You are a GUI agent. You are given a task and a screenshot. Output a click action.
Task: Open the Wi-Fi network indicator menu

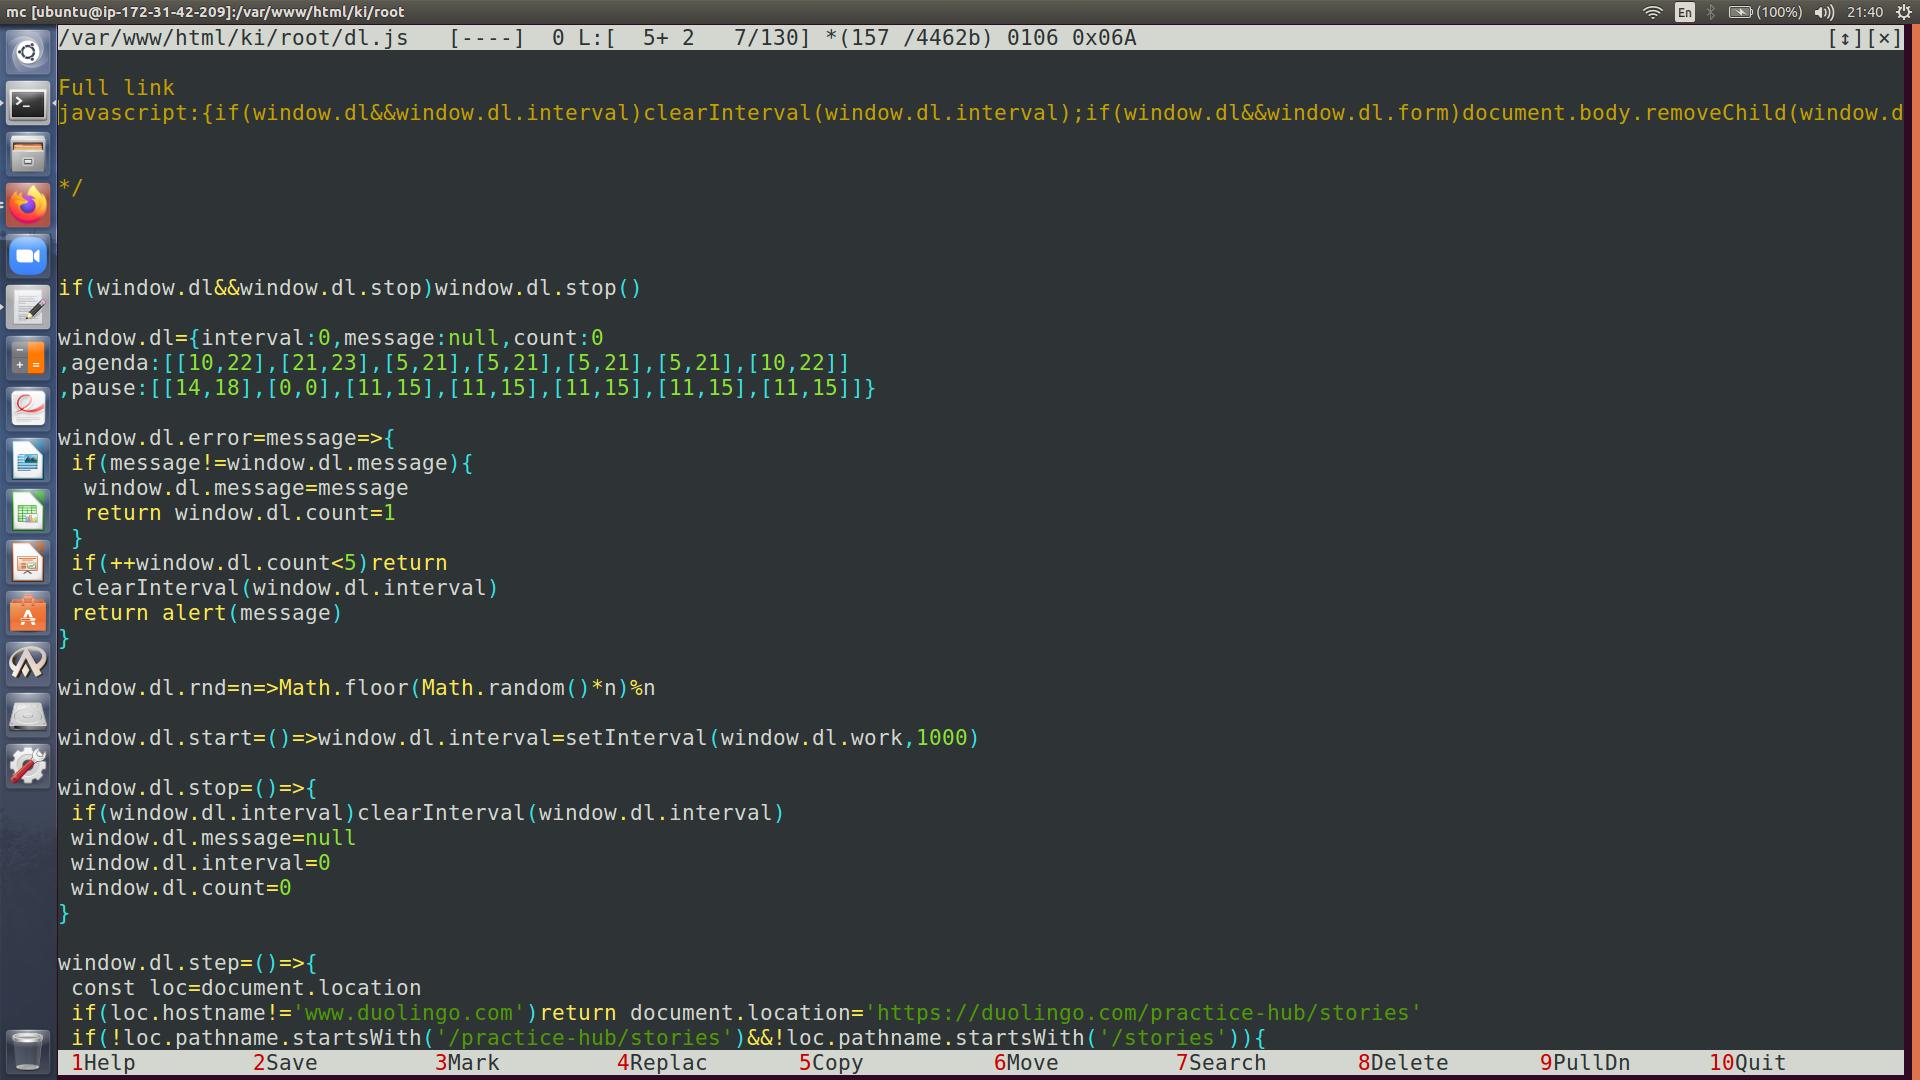(1652, 12)
